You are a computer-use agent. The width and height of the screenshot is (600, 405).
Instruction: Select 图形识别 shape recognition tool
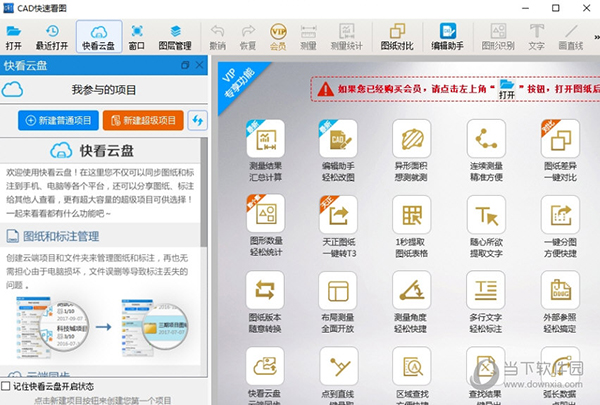498,37
